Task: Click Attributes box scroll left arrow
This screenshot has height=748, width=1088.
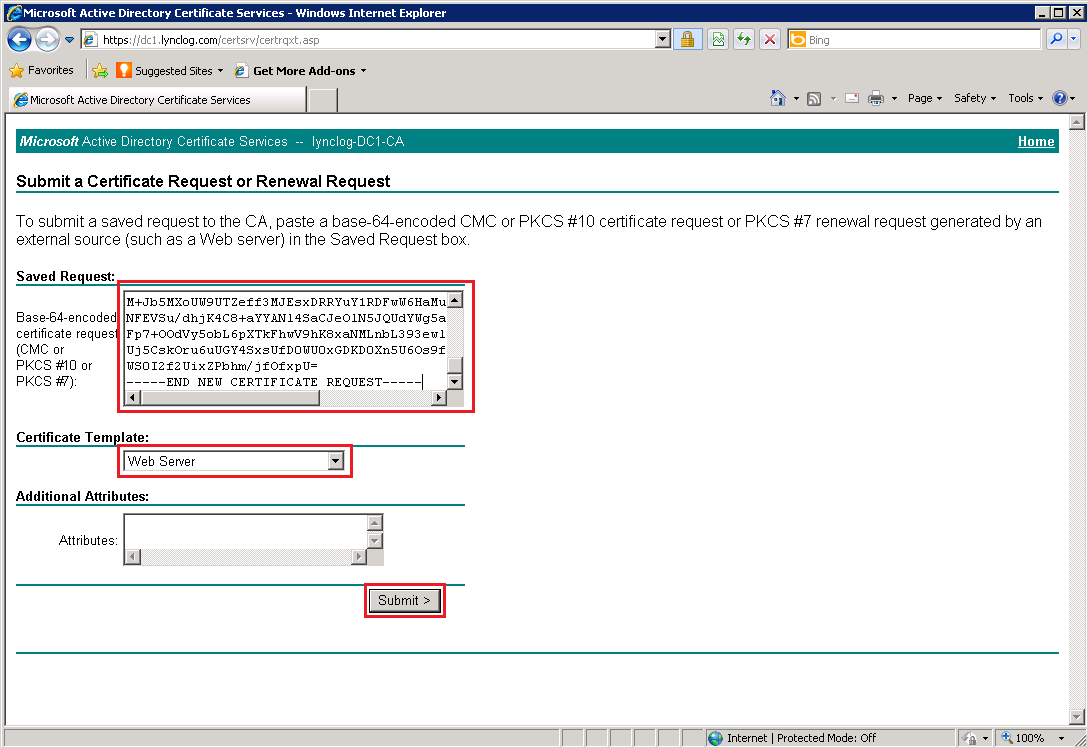Action: [133, 556]
